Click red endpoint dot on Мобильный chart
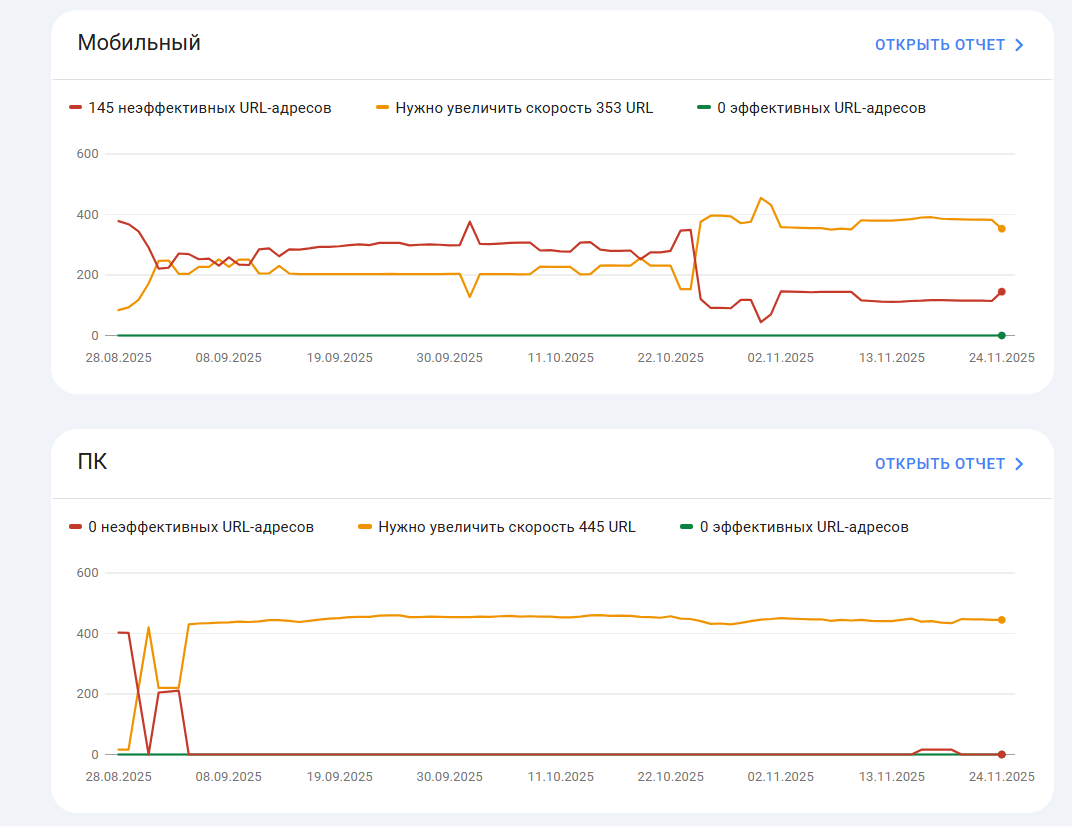 tap(1001, 292)
